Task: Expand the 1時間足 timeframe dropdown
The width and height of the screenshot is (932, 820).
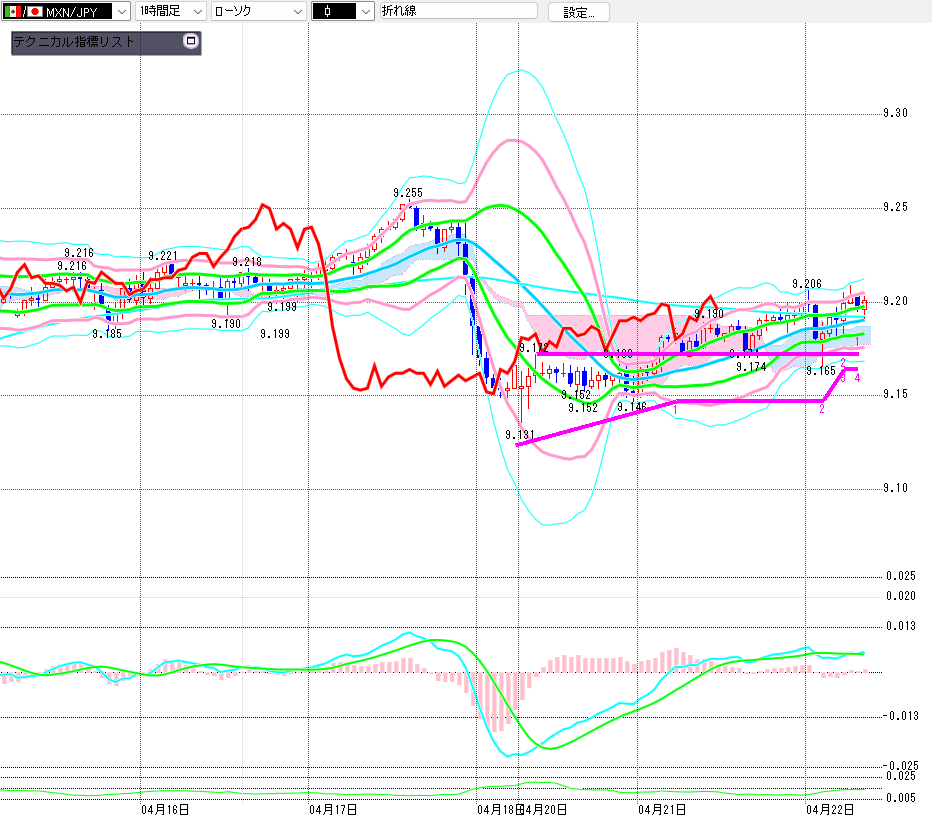Action: (196, 12)
